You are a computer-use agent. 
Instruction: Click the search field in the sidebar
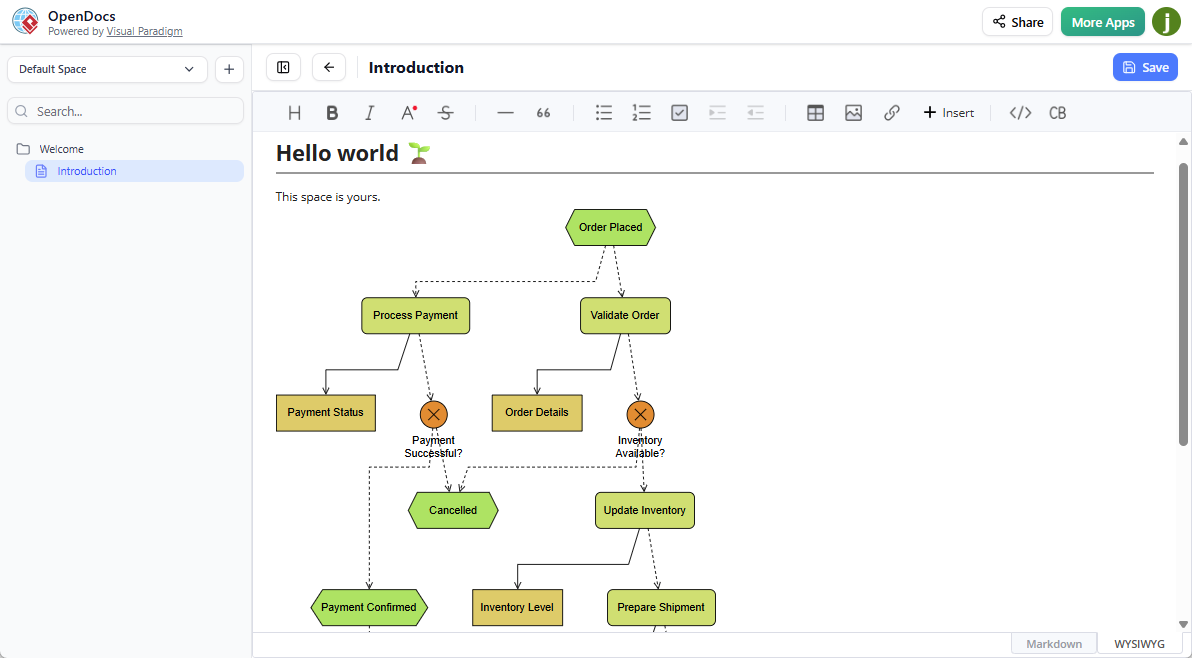click(x=125, y=110)
